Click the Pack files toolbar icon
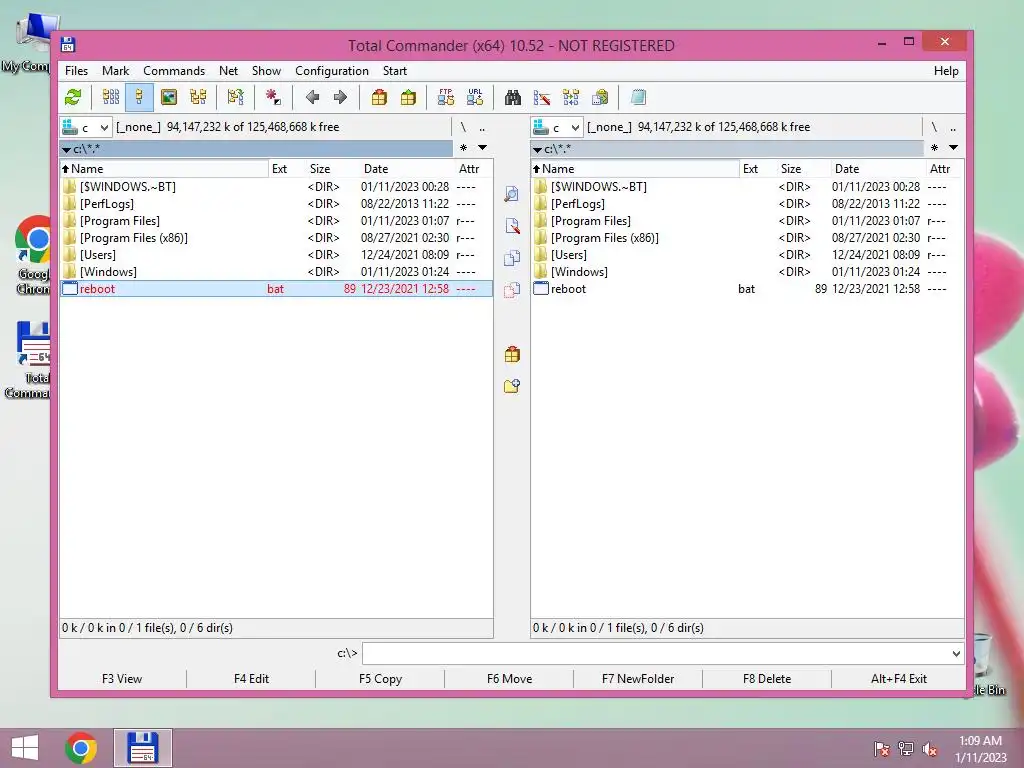Image resolution: width=1024 pixels, height=768 pixels. pos(379,97)
